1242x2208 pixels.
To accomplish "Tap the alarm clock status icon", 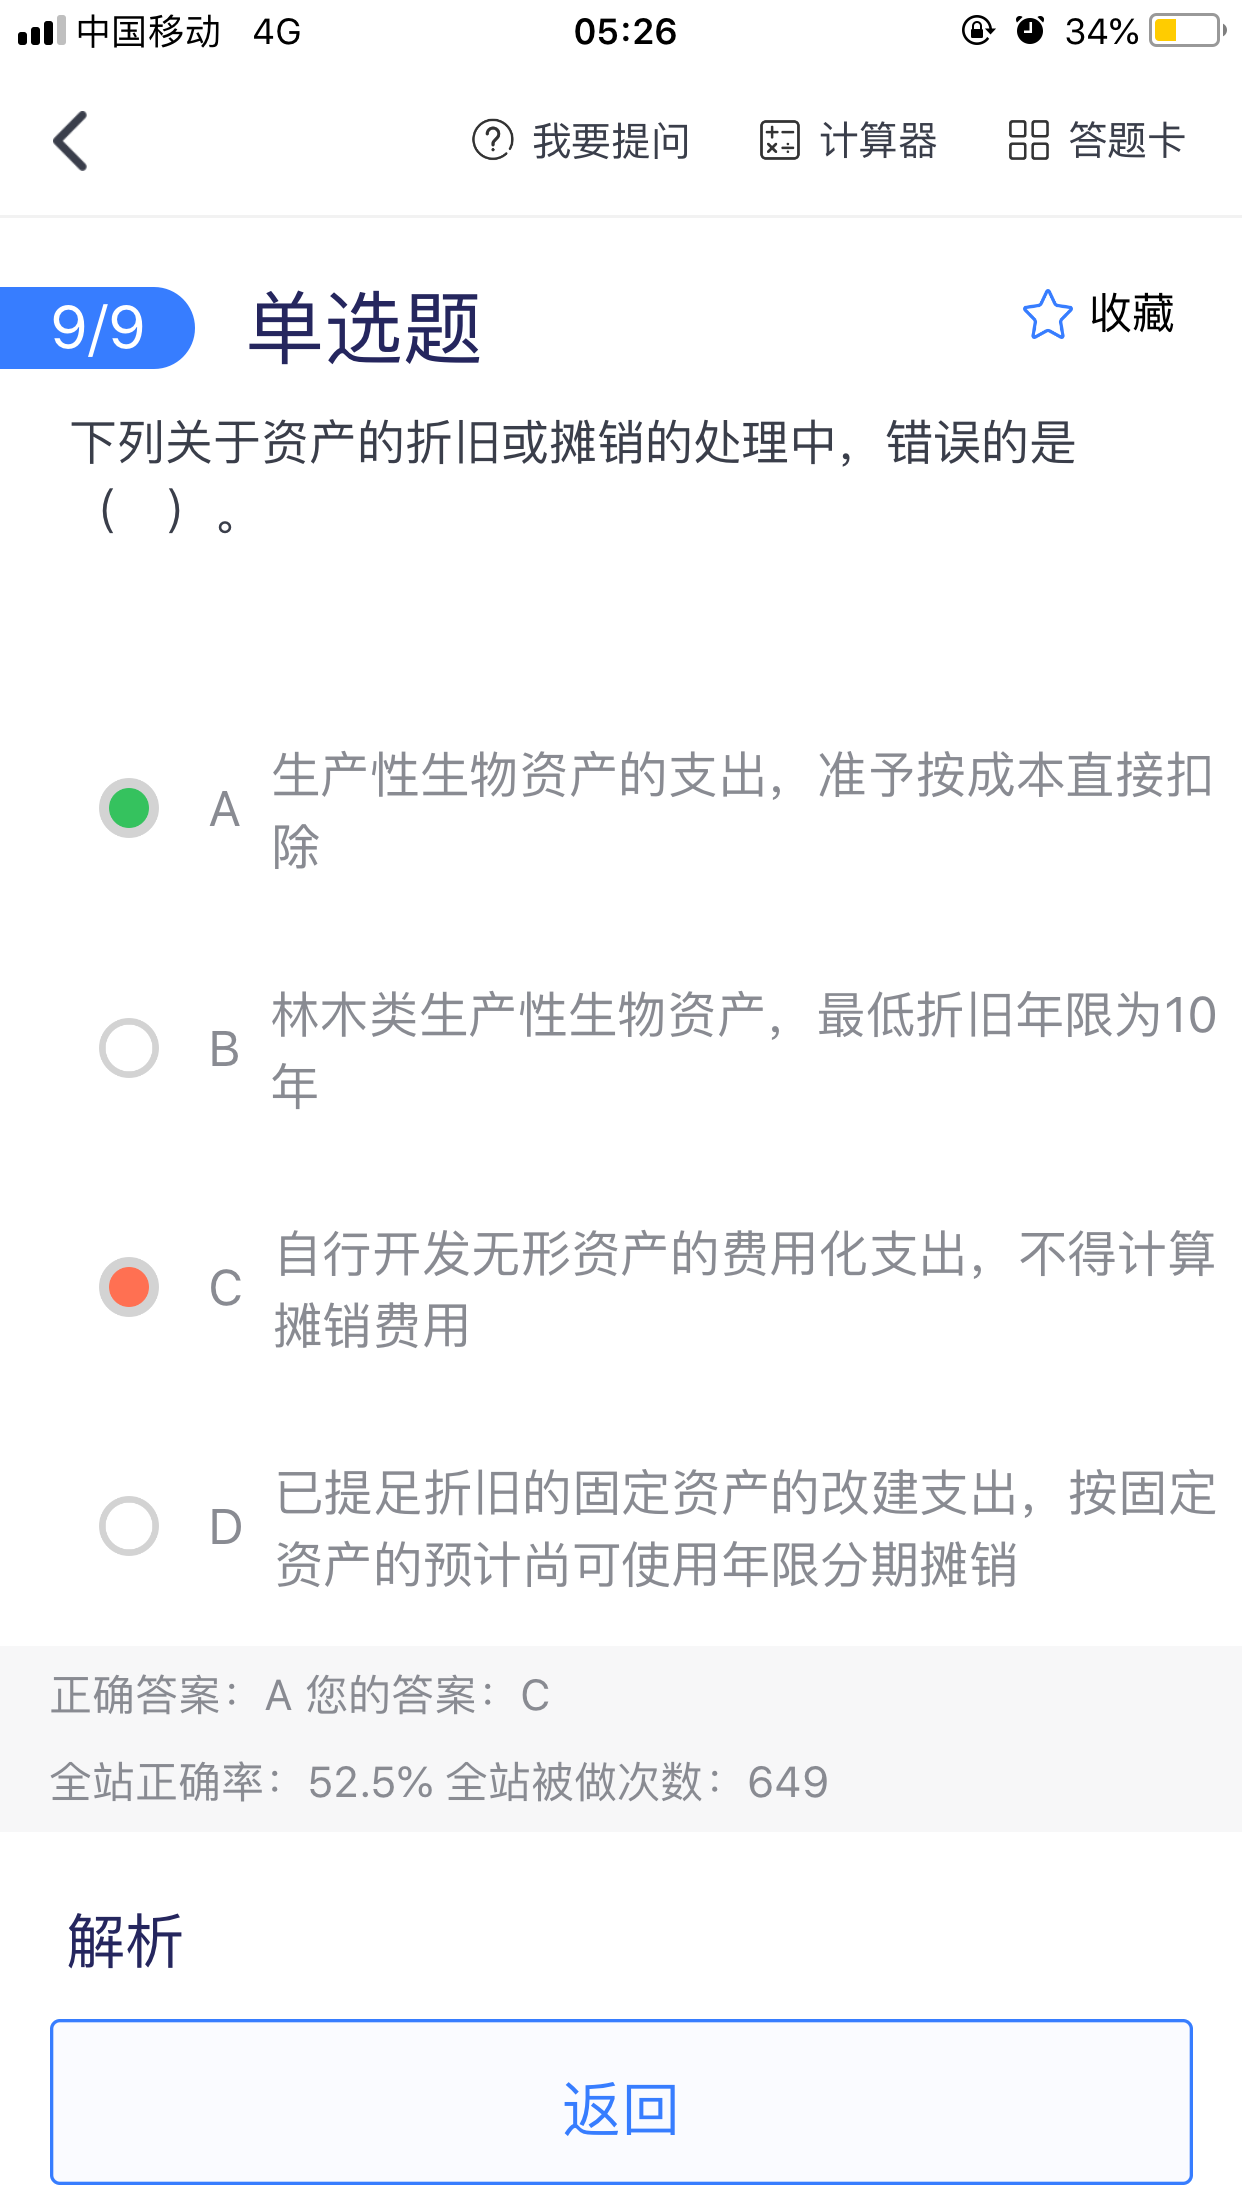I will [x=1029, y=31].
